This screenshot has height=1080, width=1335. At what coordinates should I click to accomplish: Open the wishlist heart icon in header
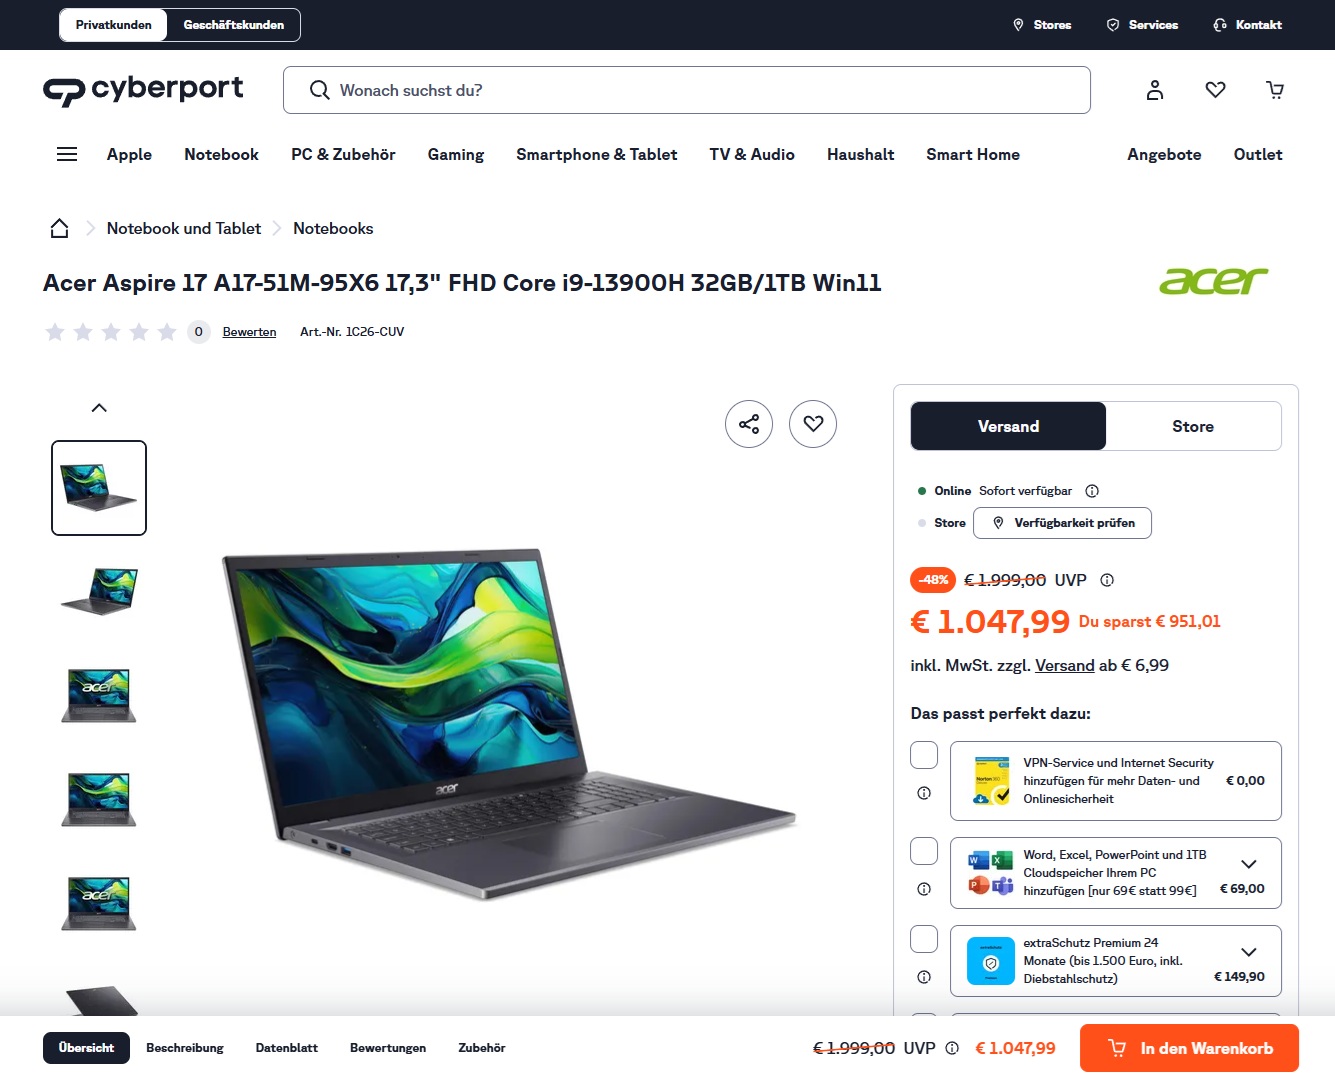point(1215,90)
